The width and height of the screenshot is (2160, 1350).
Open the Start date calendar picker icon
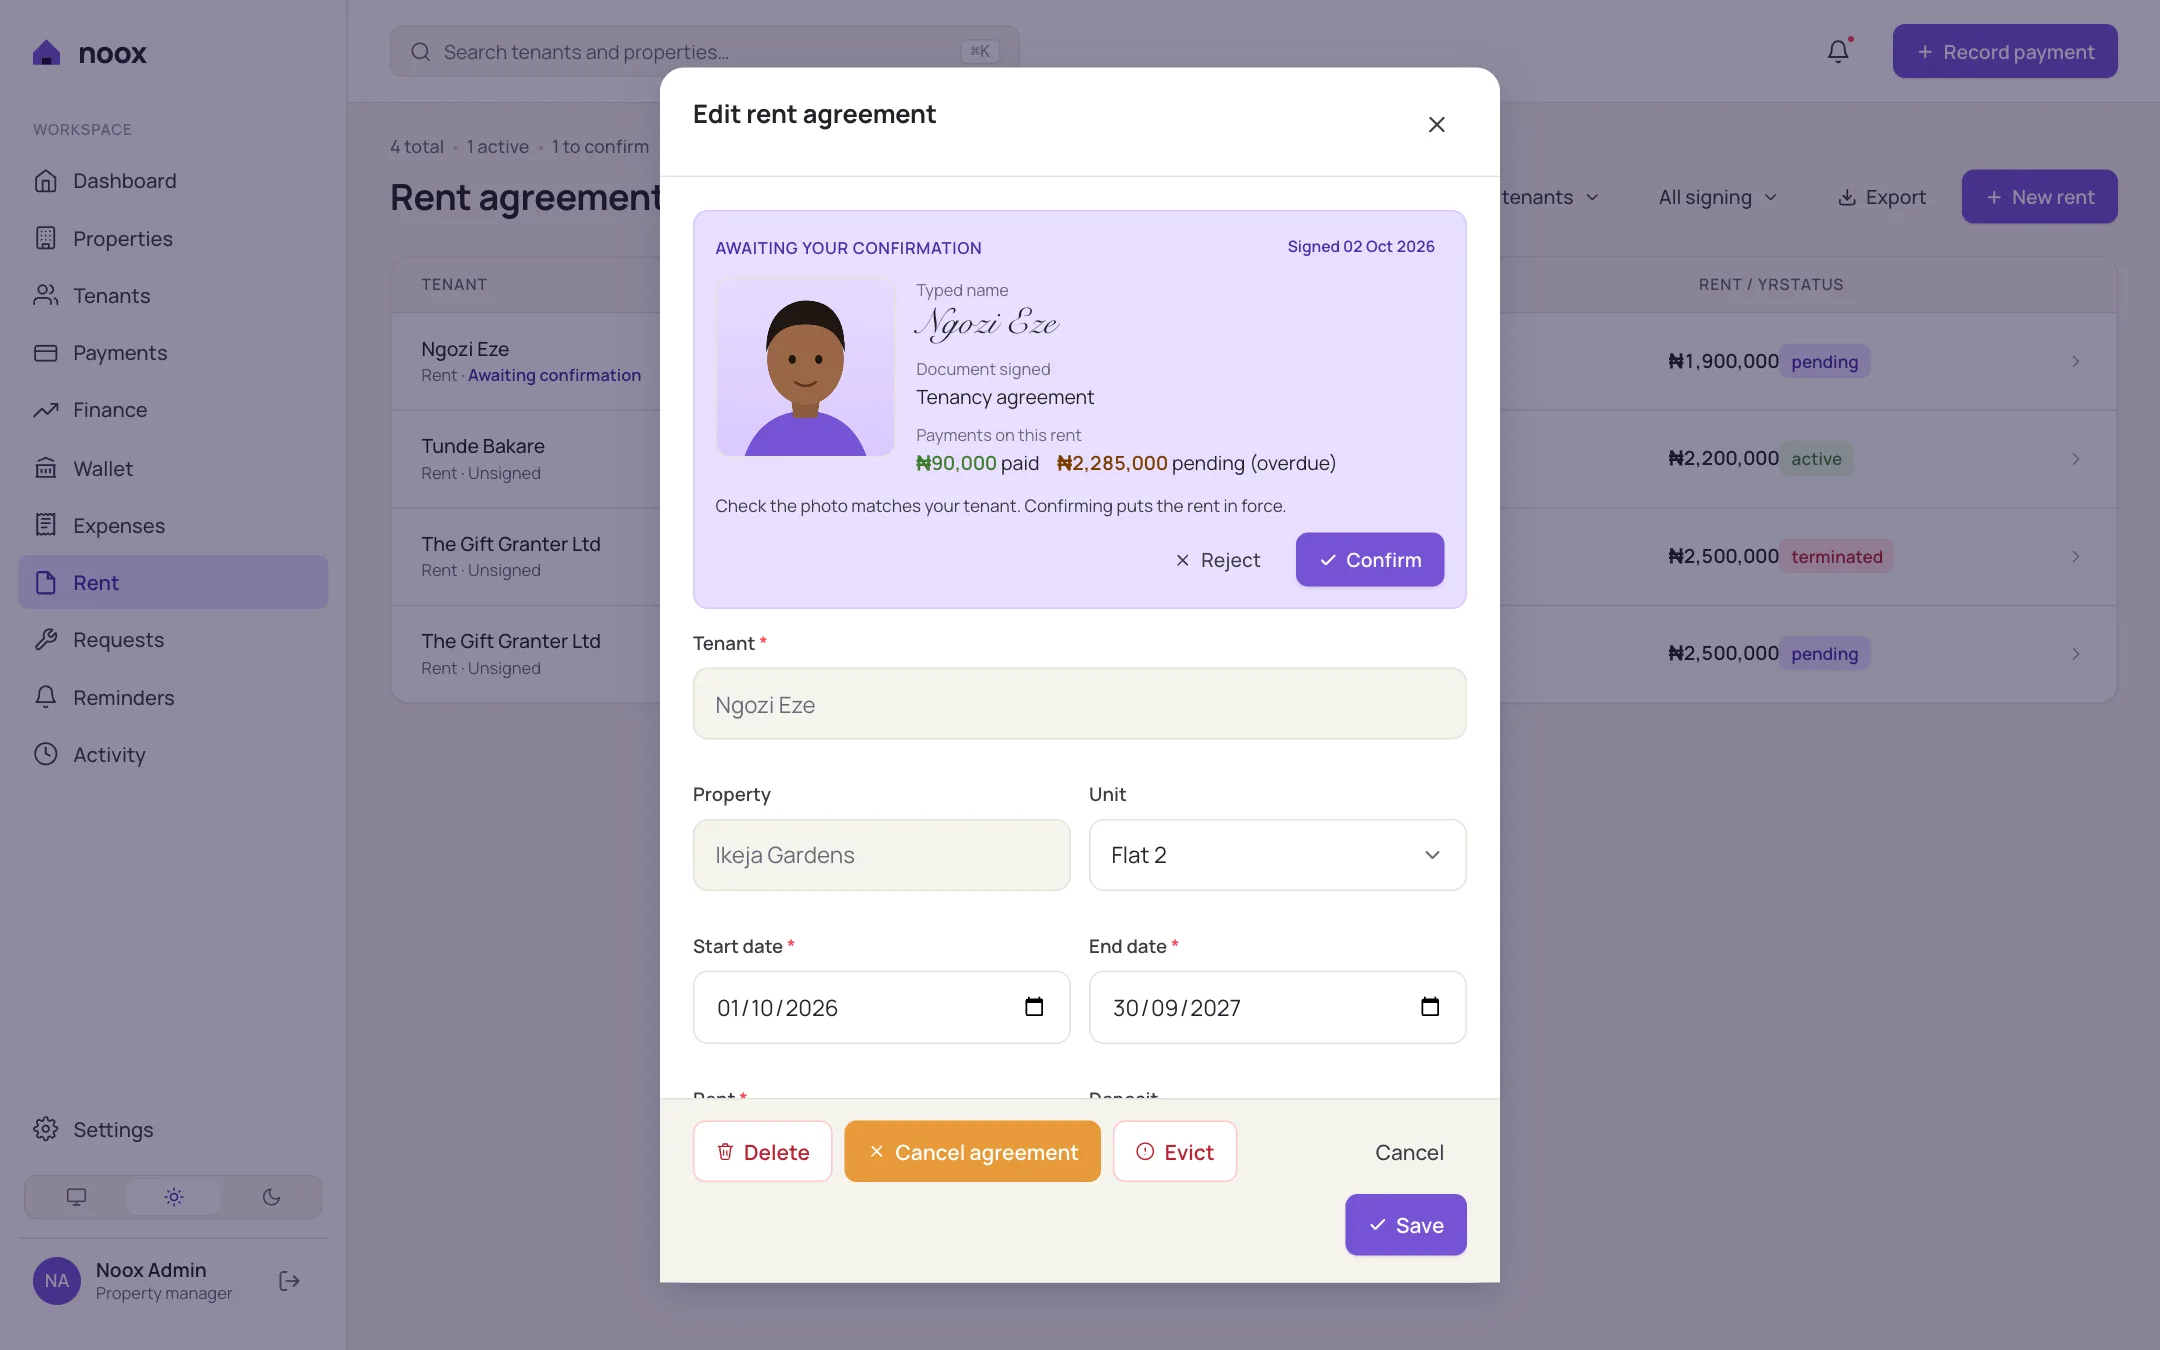tap(1034, 1006)
